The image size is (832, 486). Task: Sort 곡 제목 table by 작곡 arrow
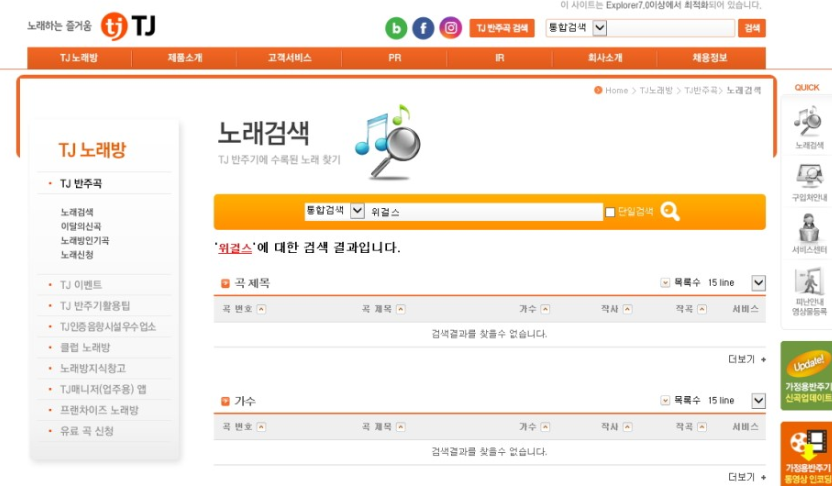coord(702,309)
